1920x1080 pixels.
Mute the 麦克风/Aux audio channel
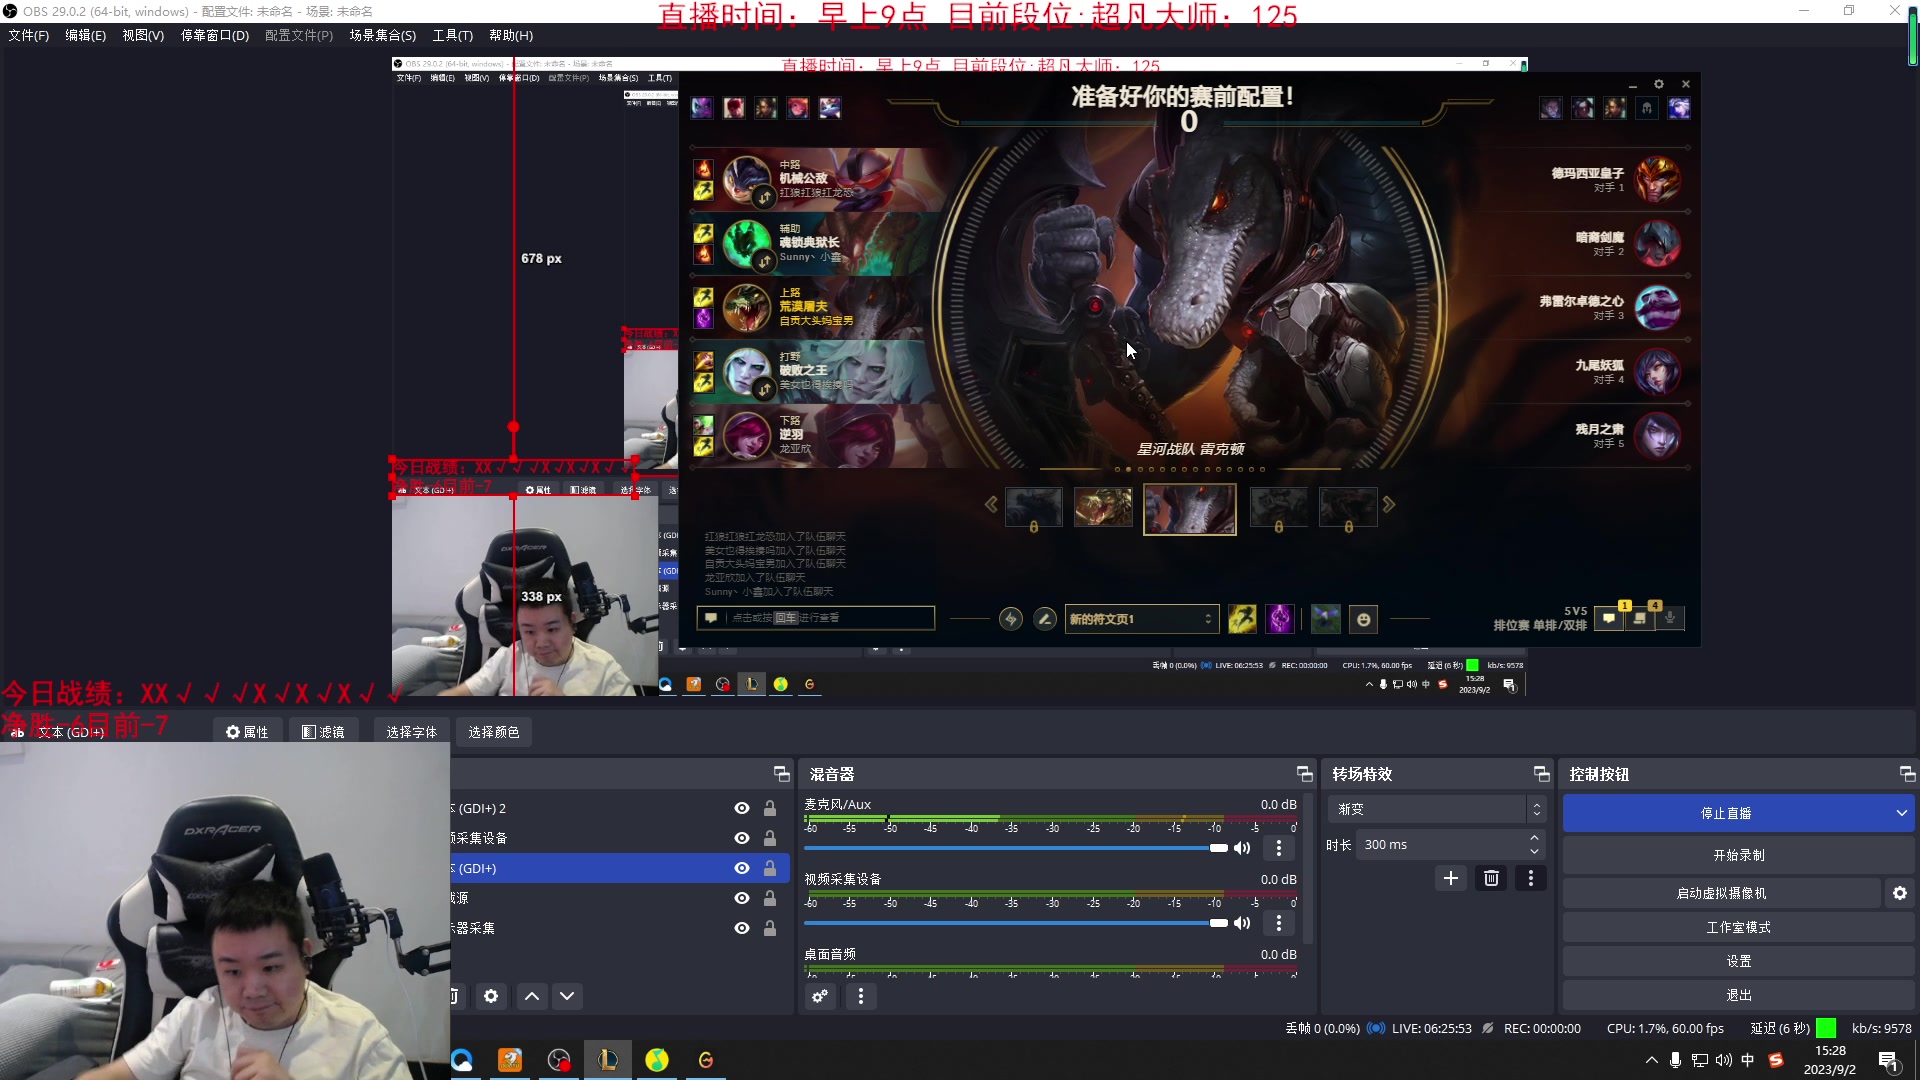pos(1242,848)
